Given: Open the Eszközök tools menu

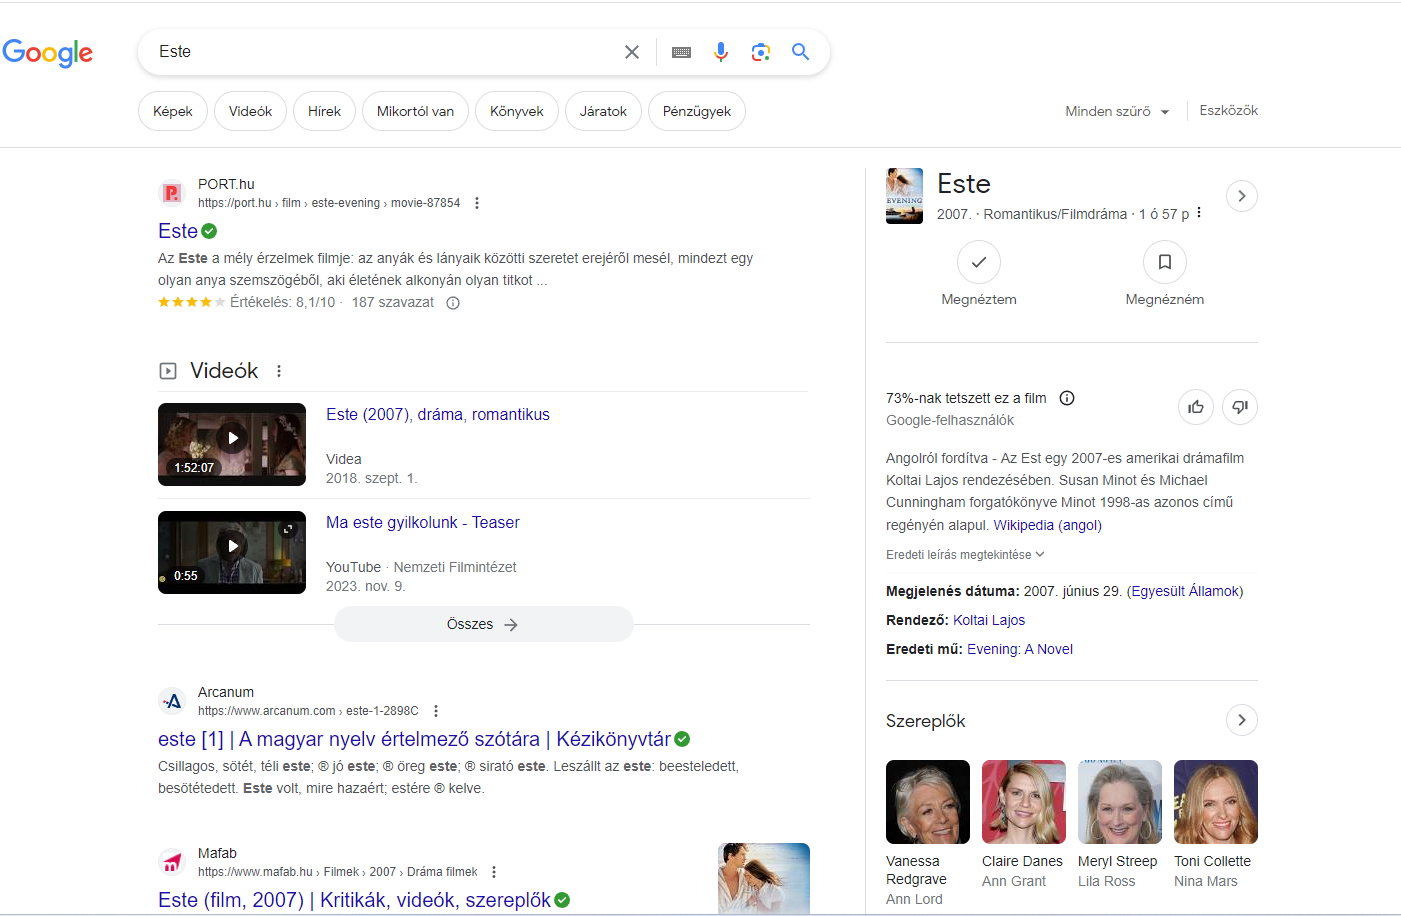Looking at the screenshot, I should 1229,111.
